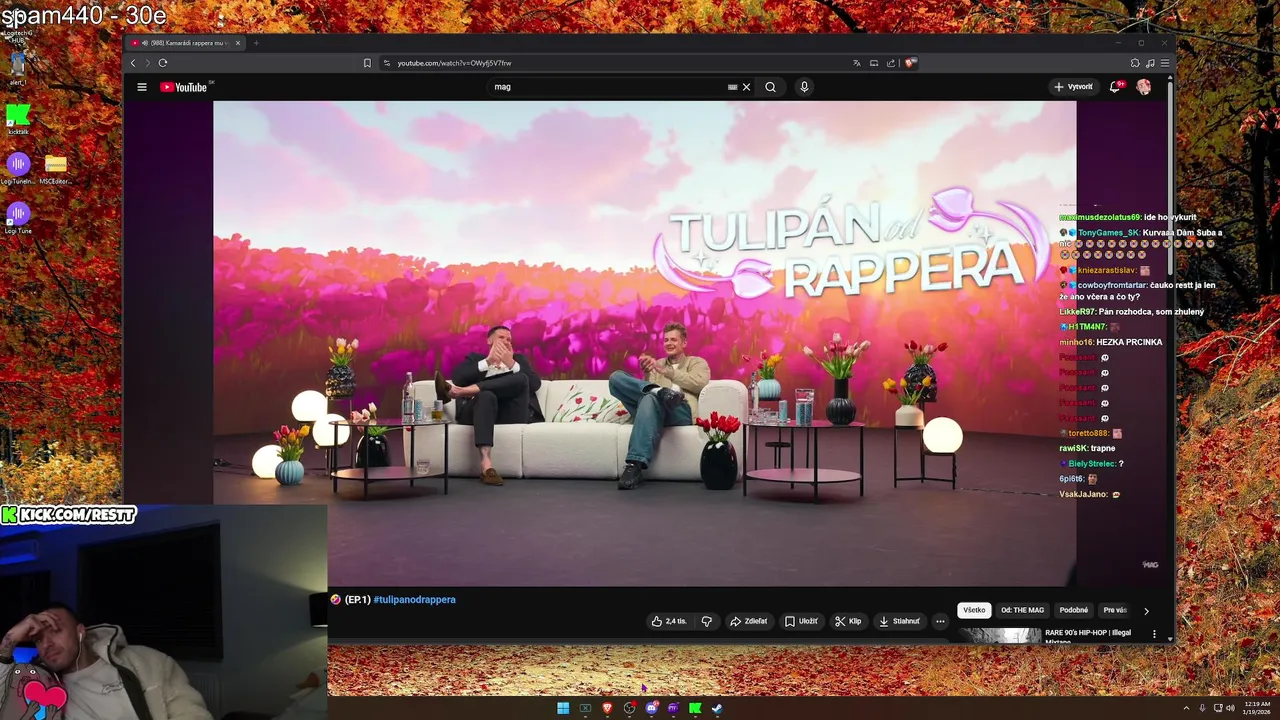
Task: Open the MSCEditor desktop folder
Action: pos(55,169)
